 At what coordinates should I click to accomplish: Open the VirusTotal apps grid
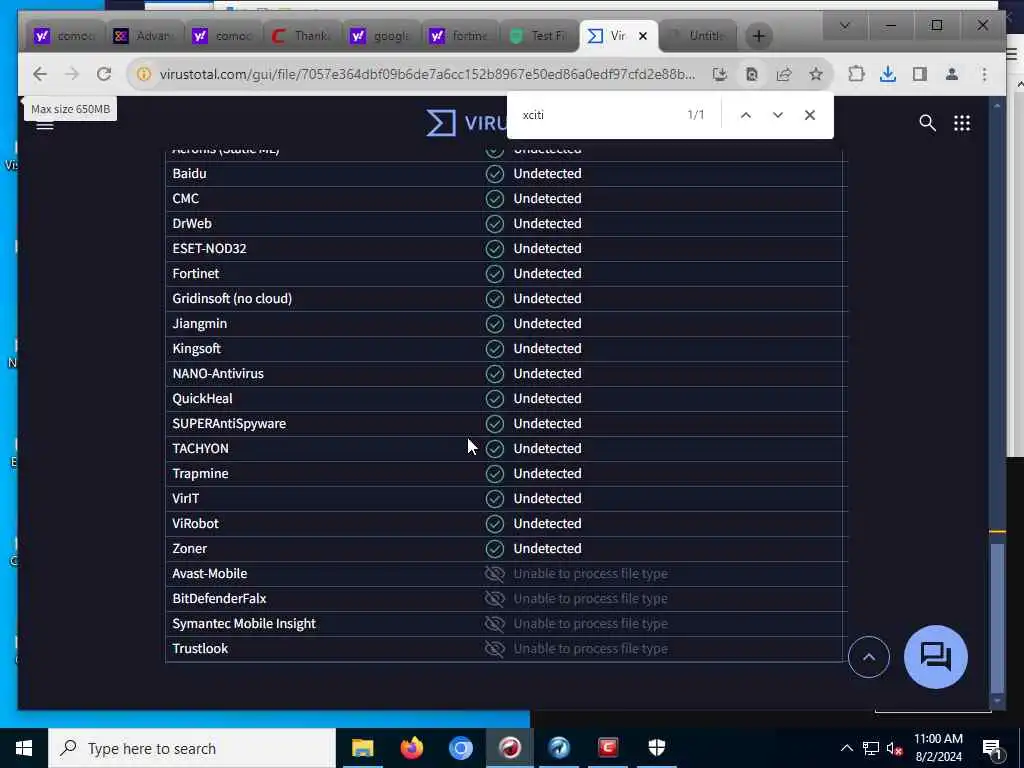pyautogui.click(x=961, y=123)
